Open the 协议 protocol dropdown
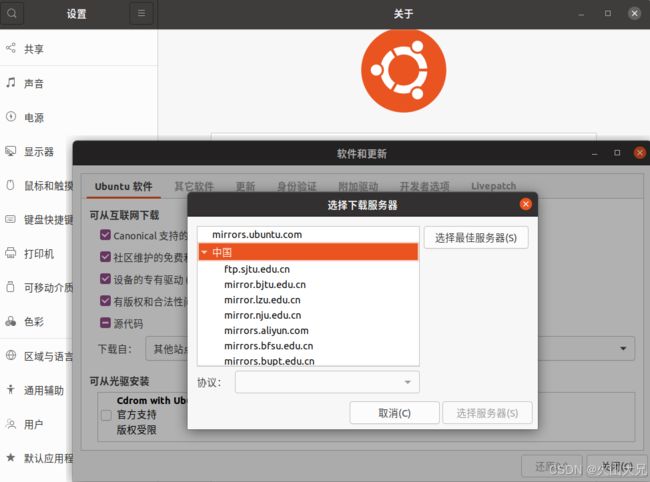 pyautogui.click(x=327, y=382)
